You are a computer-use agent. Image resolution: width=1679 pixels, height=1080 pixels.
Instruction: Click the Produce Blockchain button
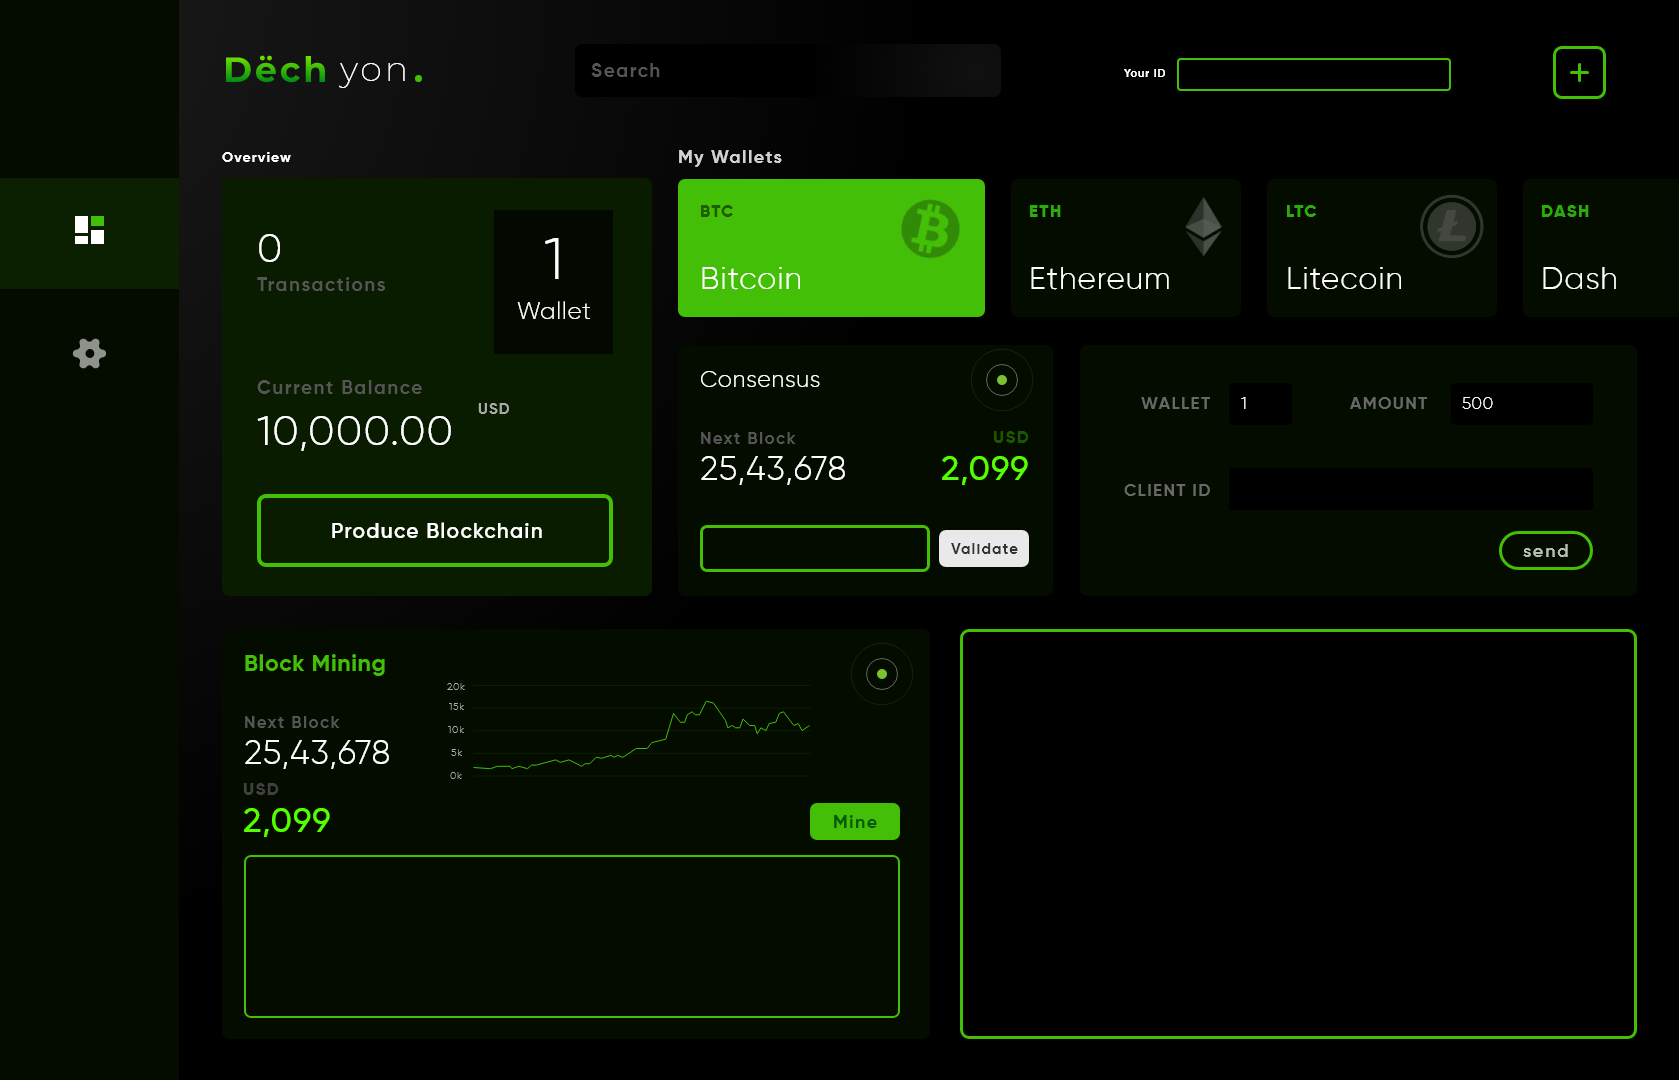click(435, 530)
